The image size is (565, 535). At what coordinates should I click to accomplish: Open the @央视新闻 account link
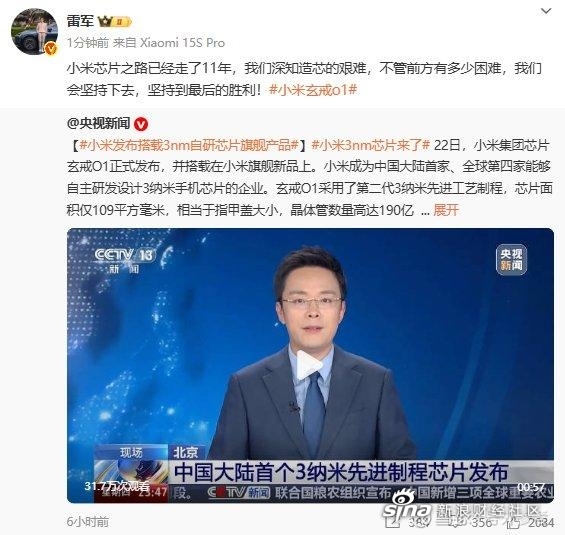[x=98, y=124]
